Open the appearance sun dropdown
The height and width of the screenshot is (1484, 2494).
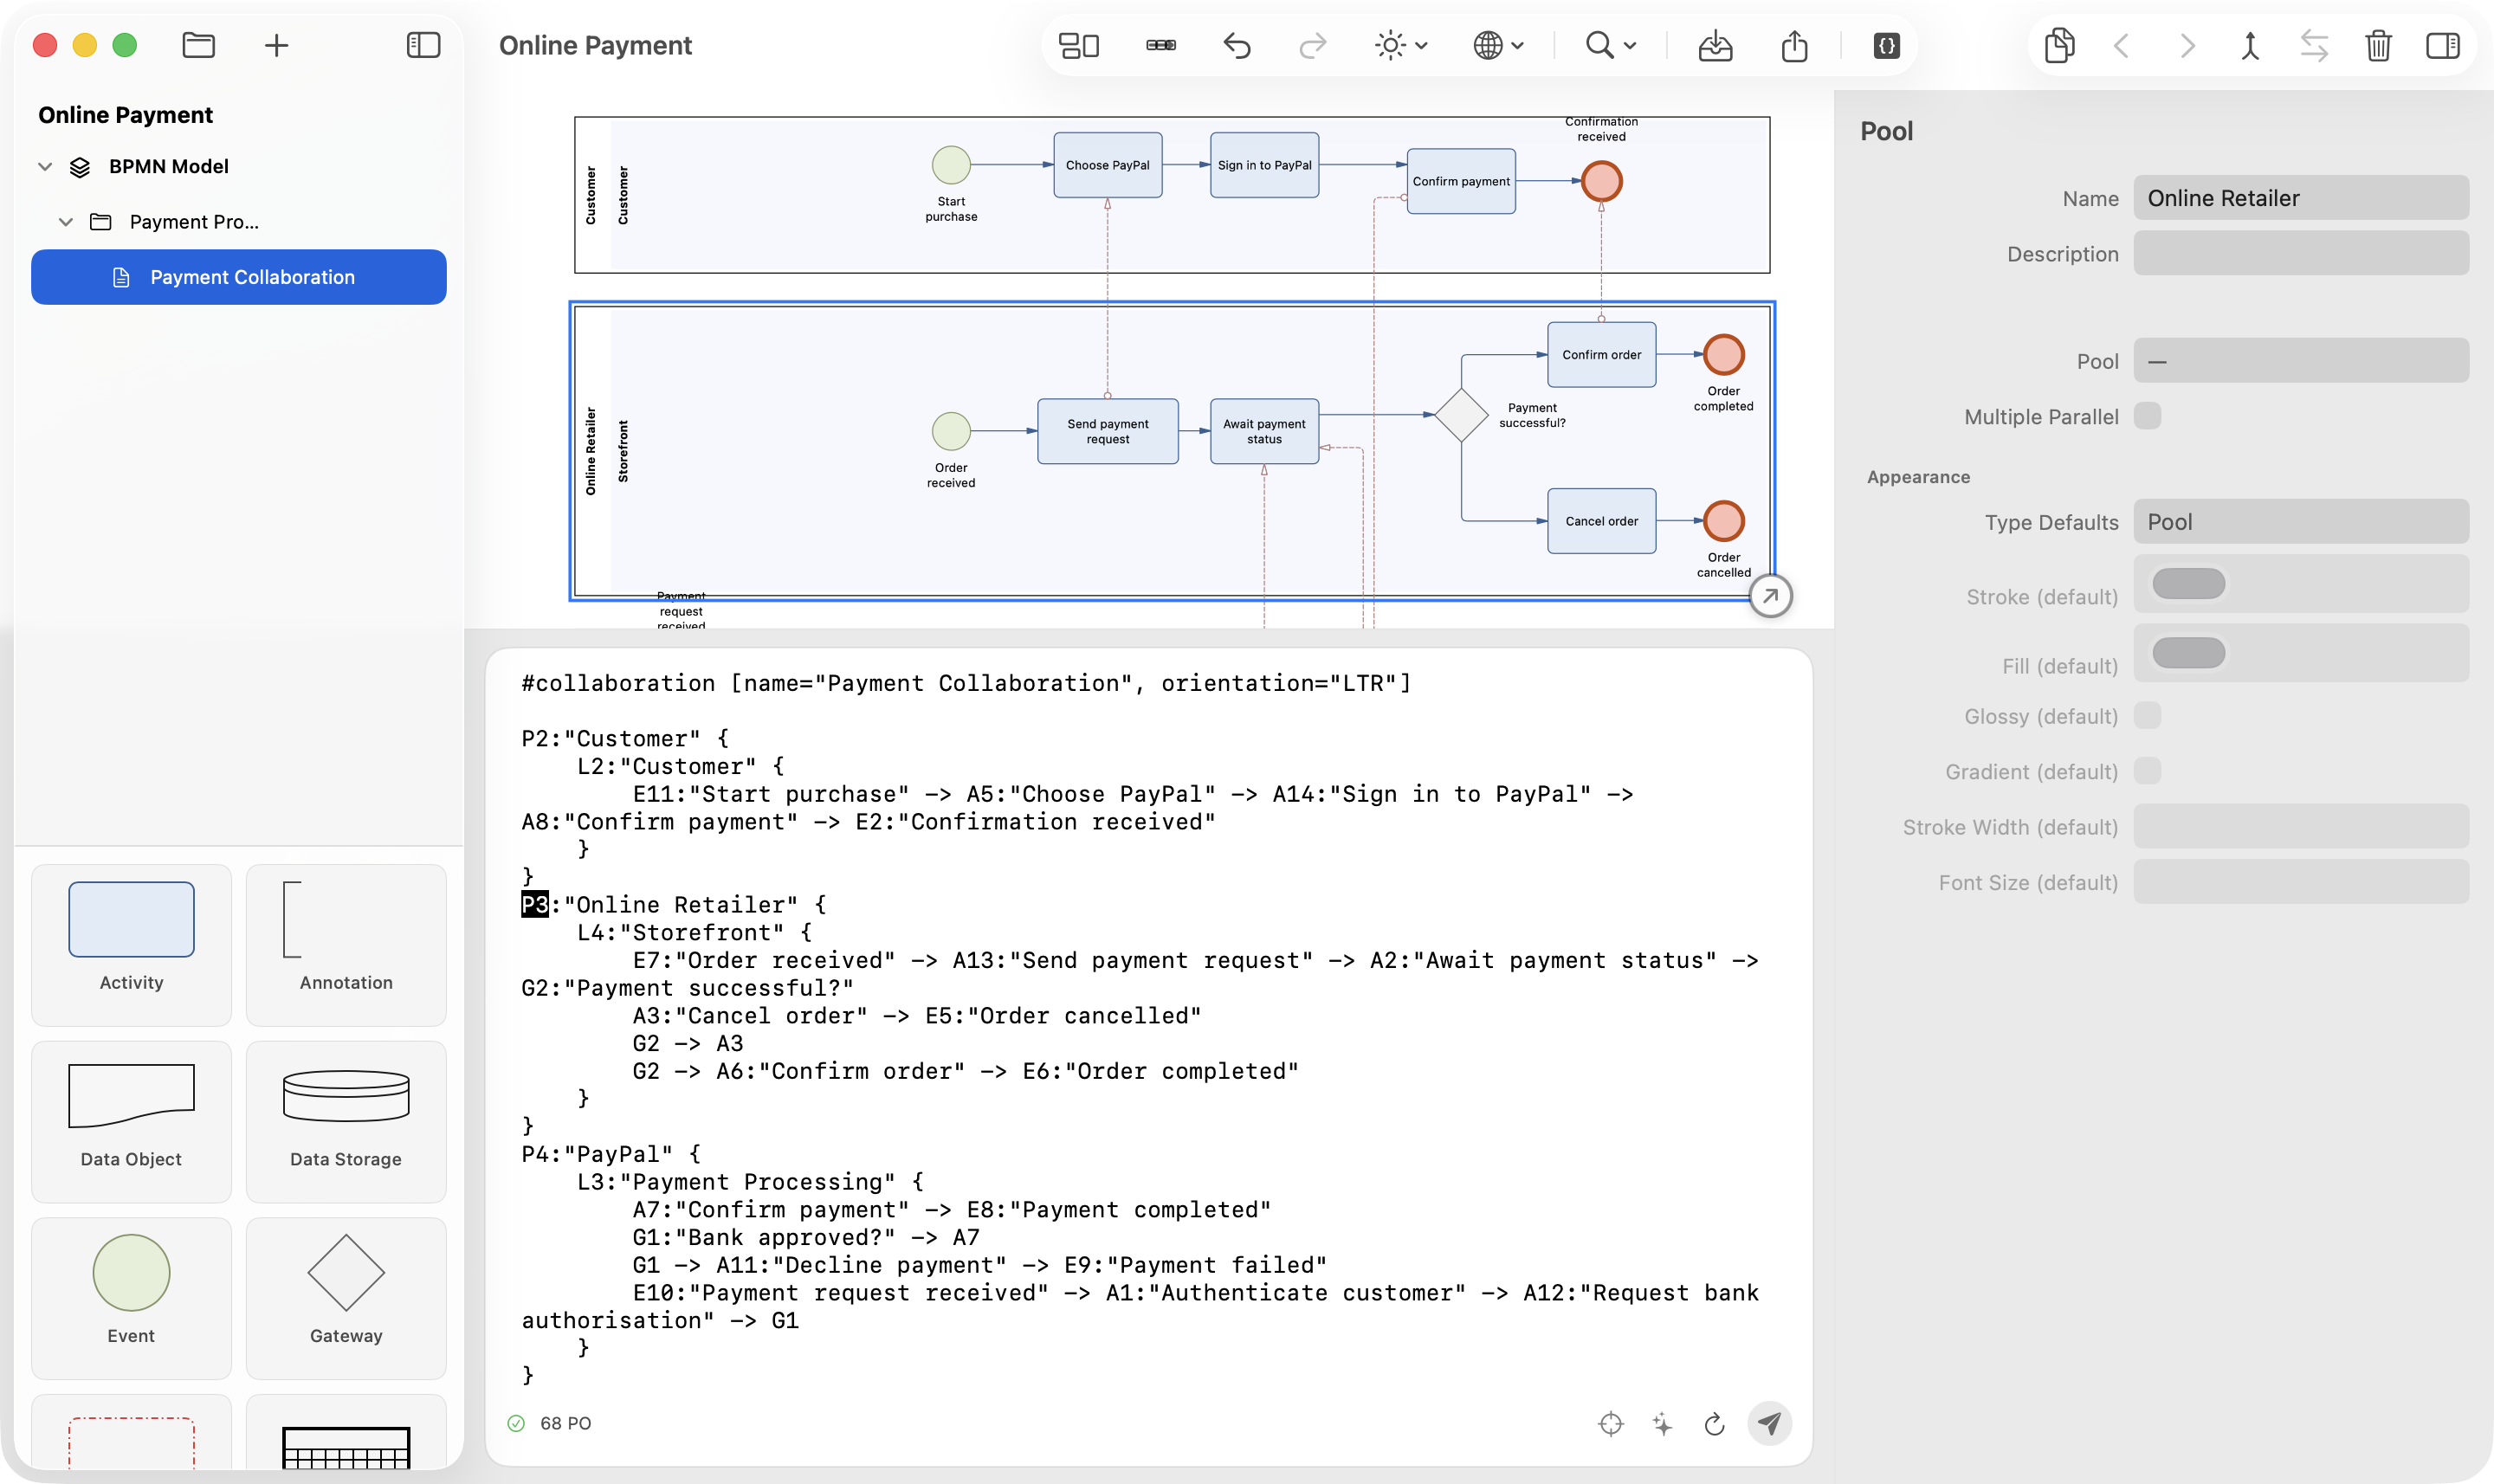coord(1401,45)
